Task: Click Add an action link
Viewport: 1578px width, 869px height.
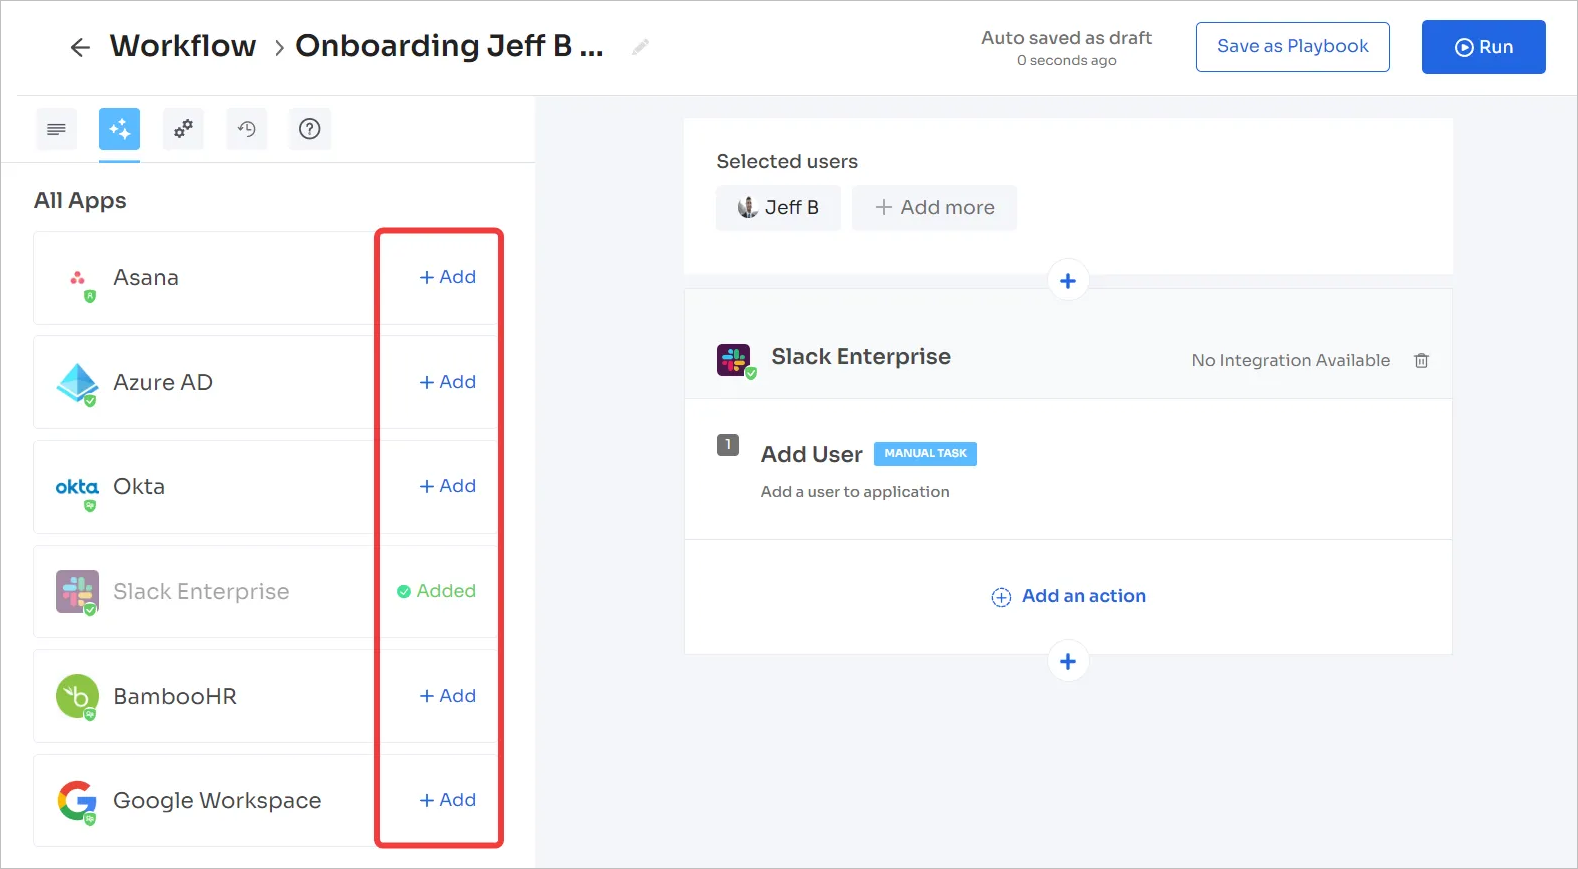Action: click(1068, 597)
